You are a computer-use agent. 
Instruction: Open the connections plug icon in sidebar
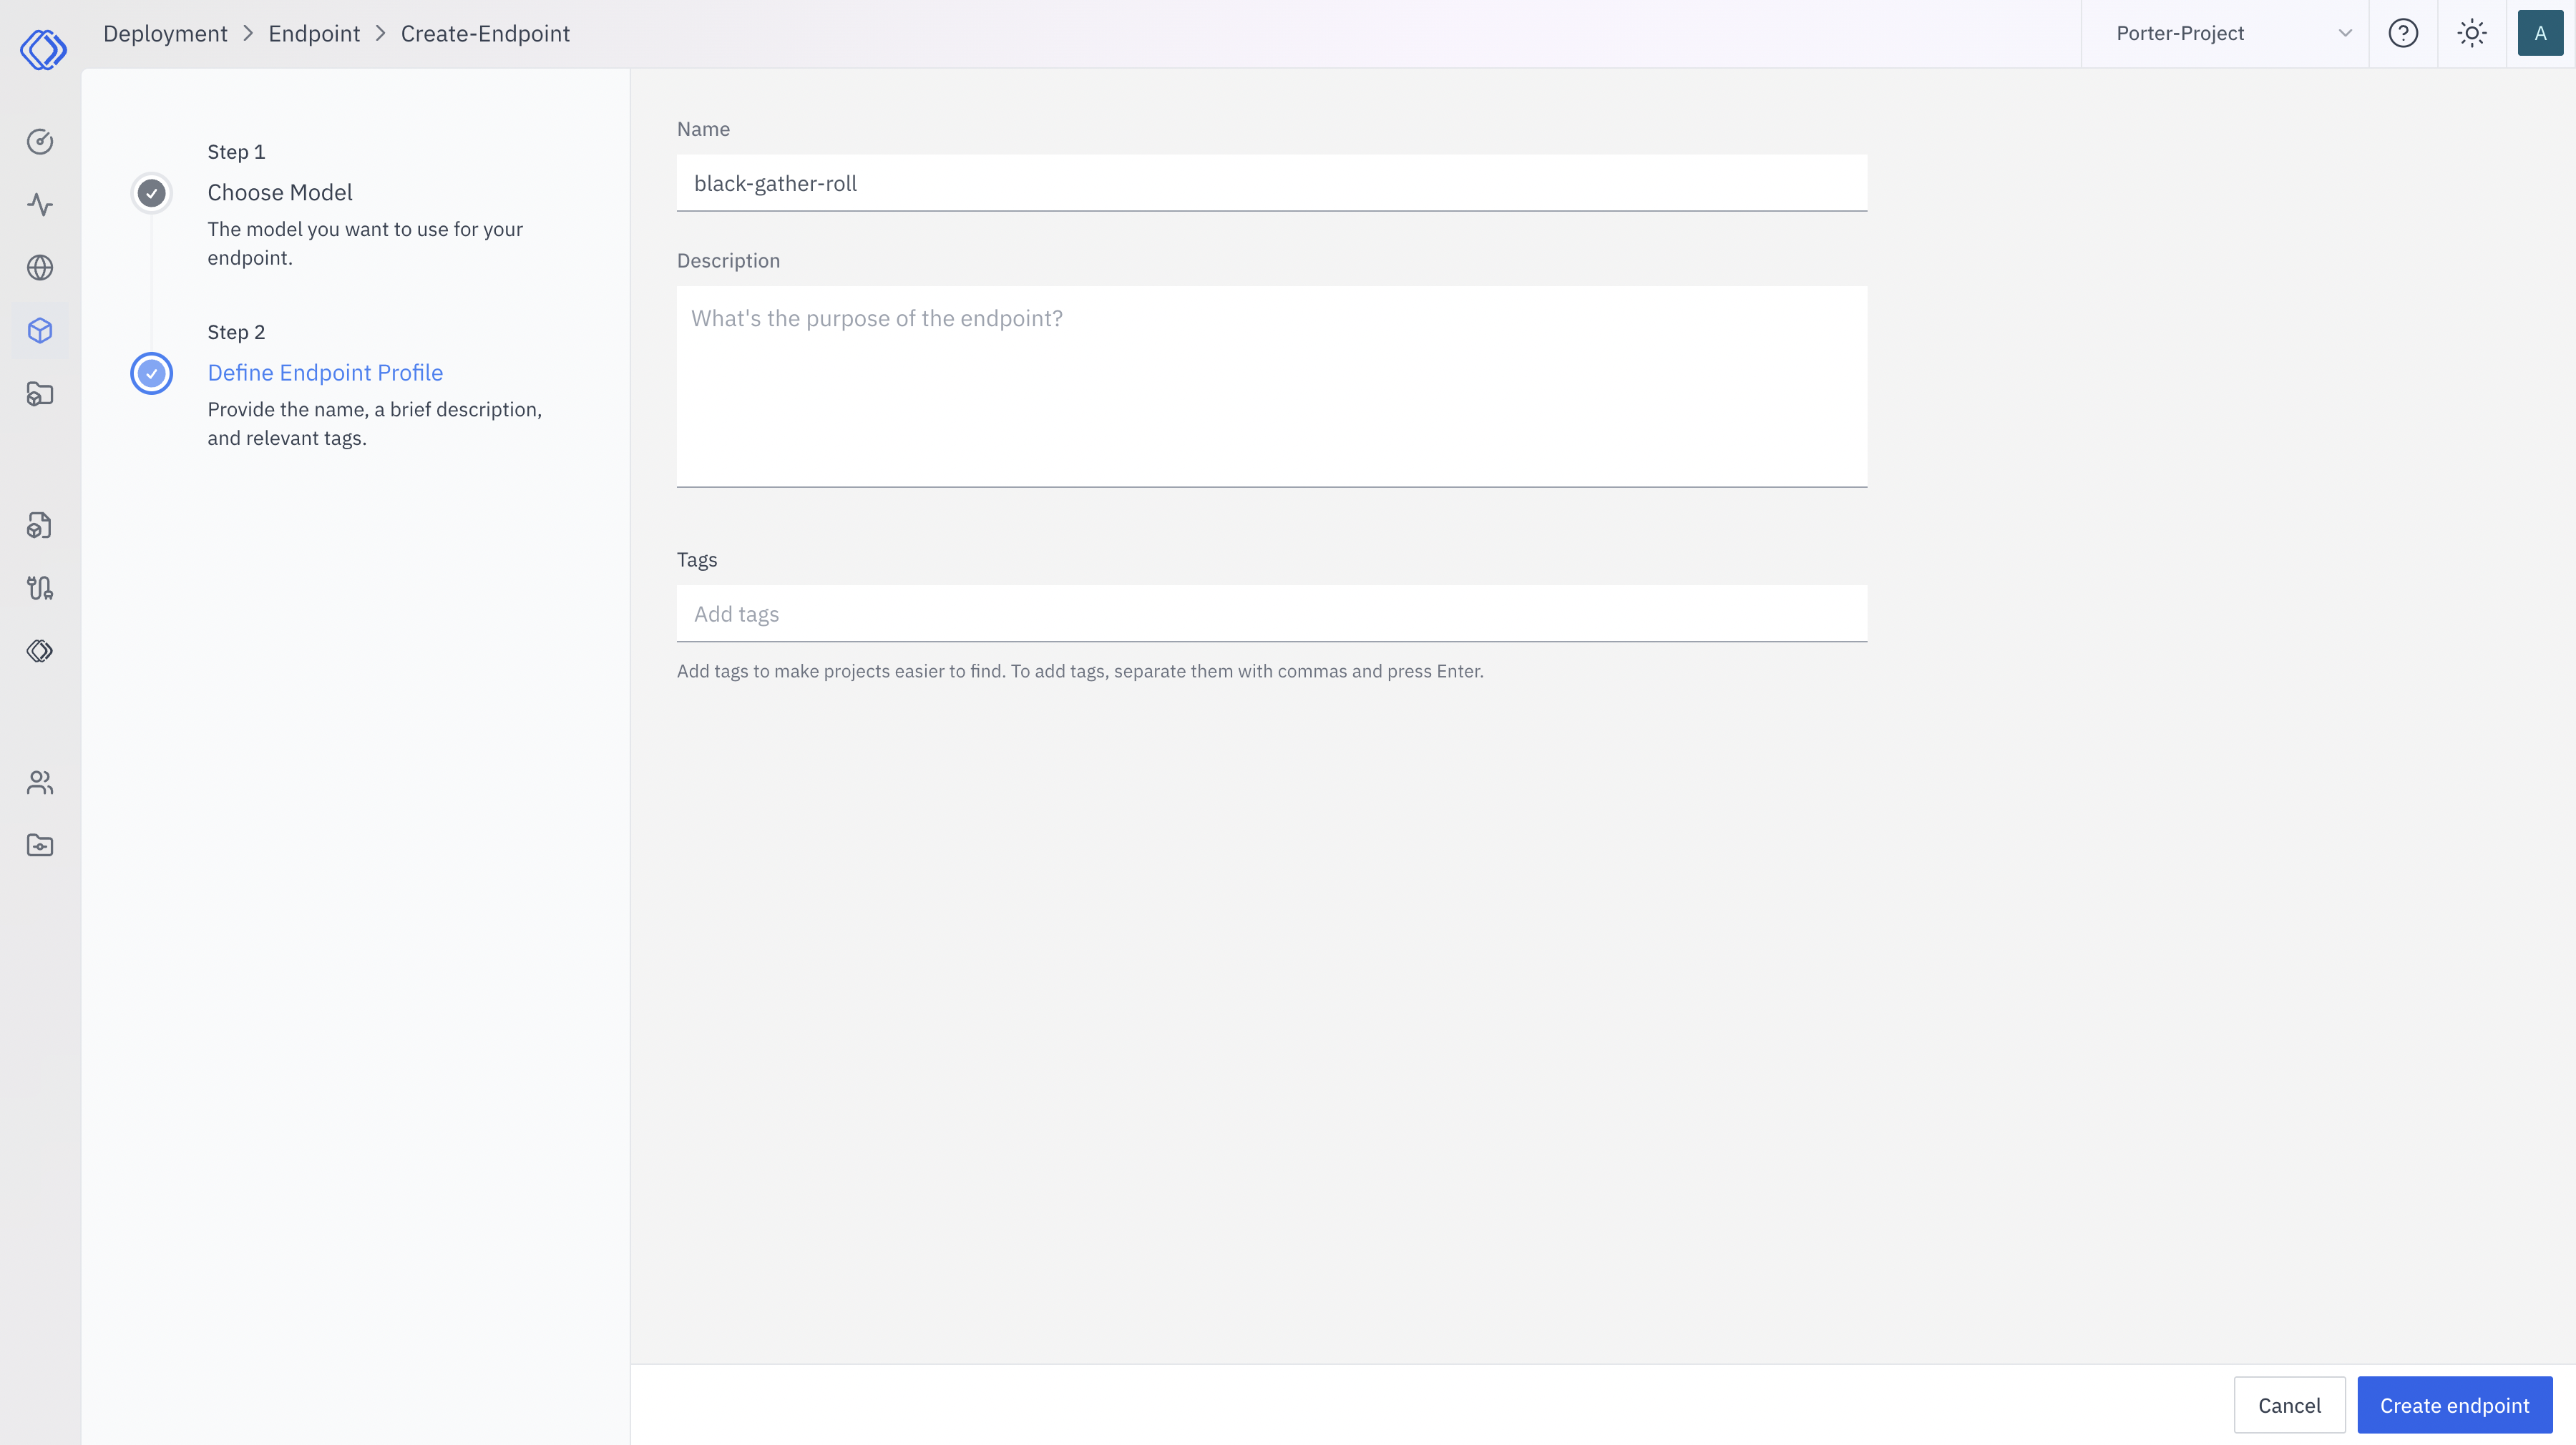[40, 588]
